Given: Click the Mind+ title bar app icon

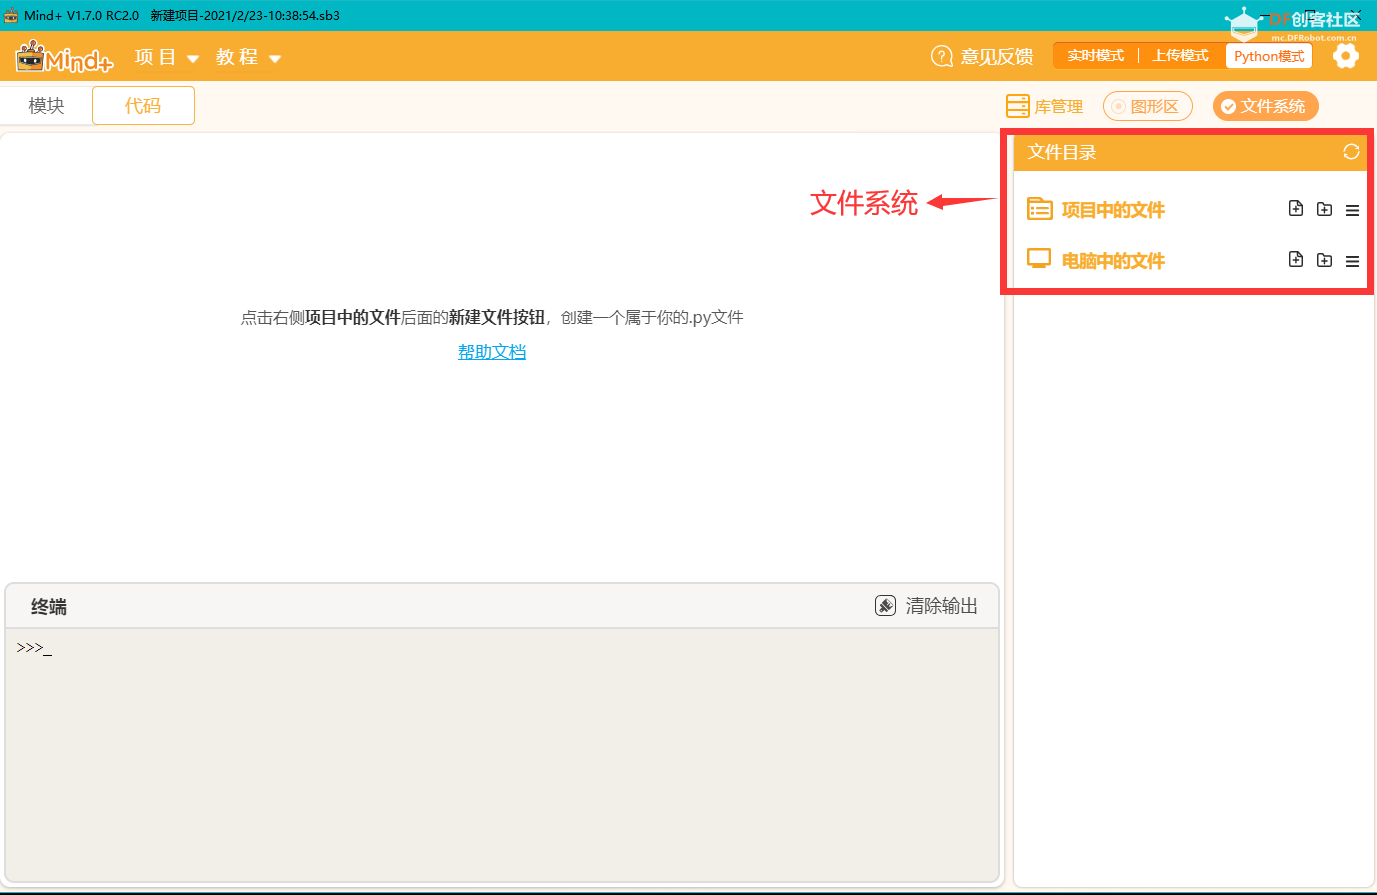Looking at the screenshot, I should (x=12, y=15).
